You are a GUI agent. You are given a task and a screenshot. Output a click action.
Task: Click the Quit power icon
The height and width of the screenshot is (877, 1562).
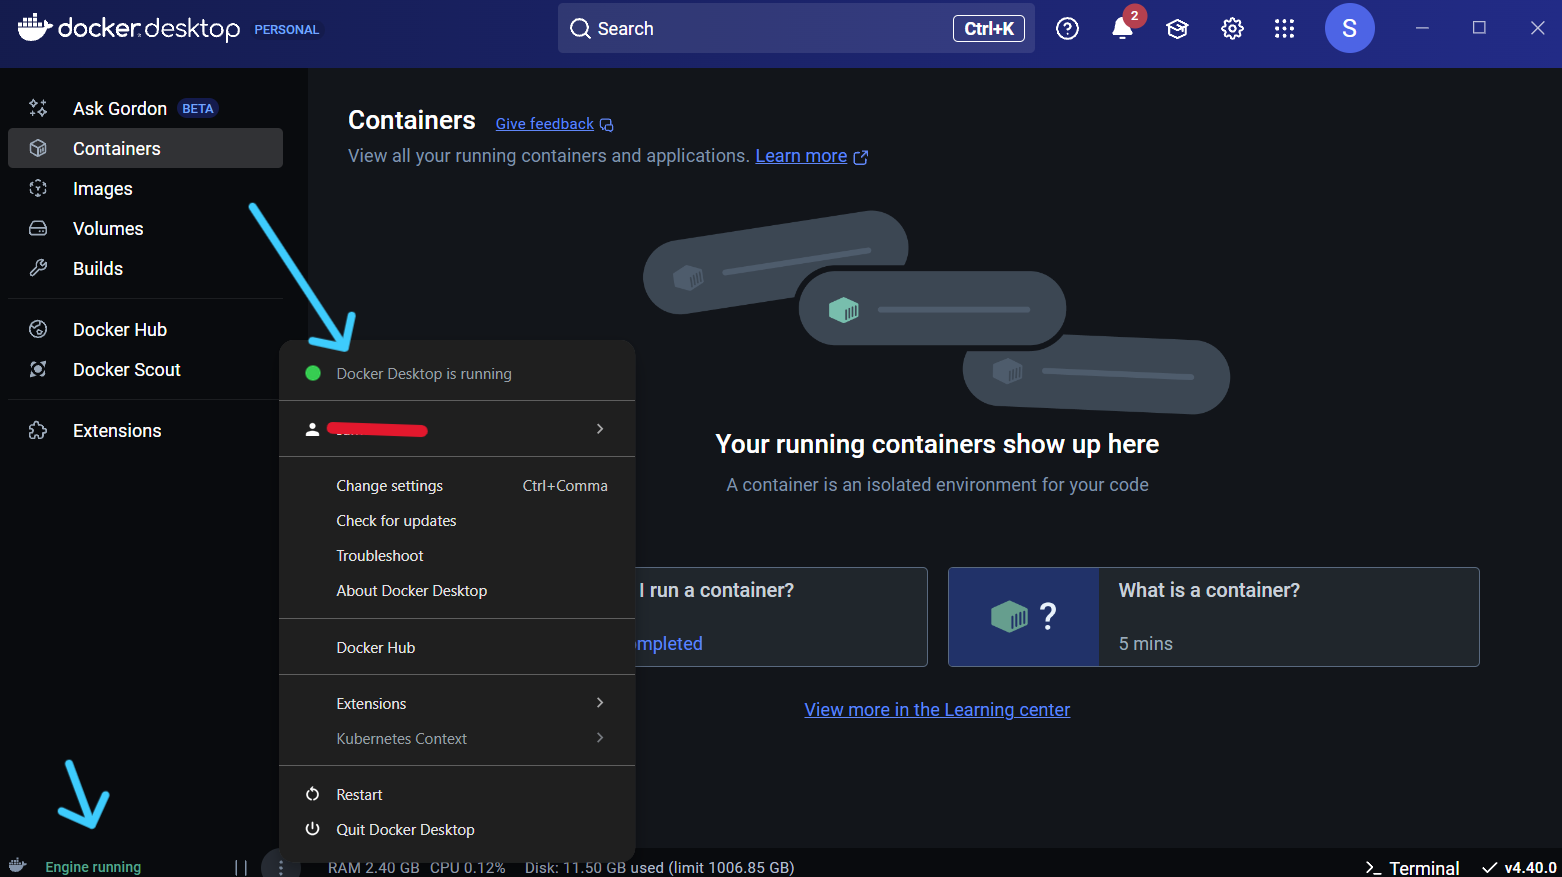(313, 829)
